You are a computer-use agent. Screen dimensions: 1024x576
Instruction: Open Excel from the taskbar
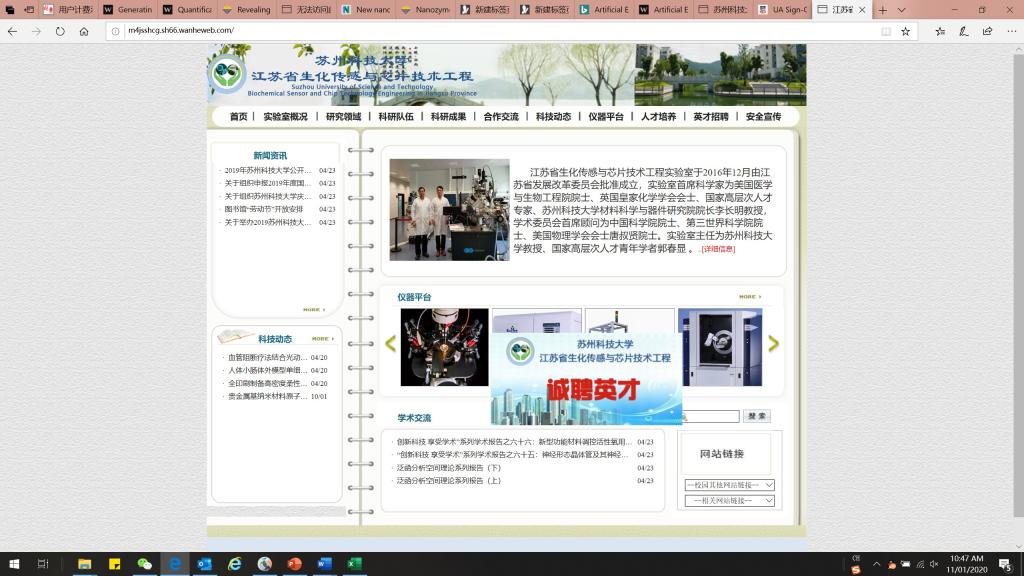tap(354, 564)
